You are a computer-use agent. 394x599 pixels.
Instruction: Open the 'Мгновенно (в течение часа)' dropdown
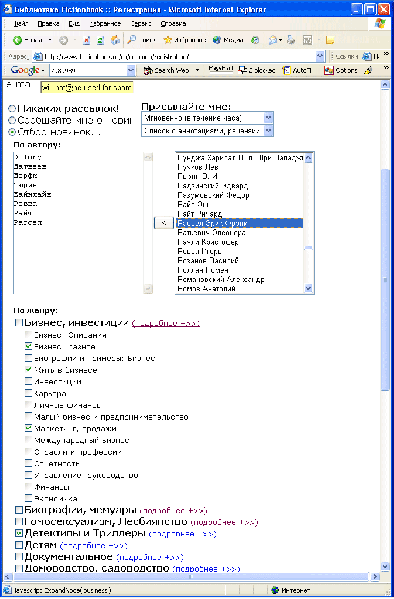pyautogui.click(x=269, y=118)
